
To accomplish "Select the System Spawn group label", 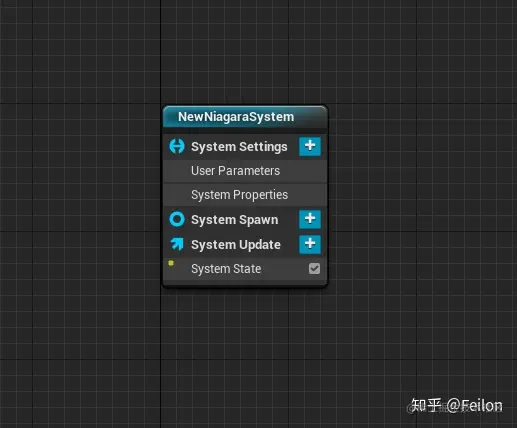I will coord(235,220).
